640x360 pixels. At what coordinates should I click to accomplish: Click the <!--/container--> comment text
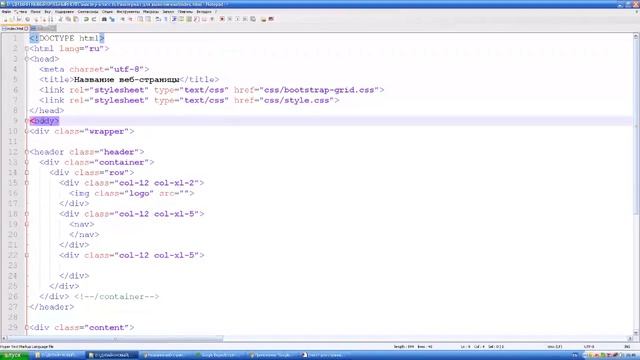tap(116, 297)
